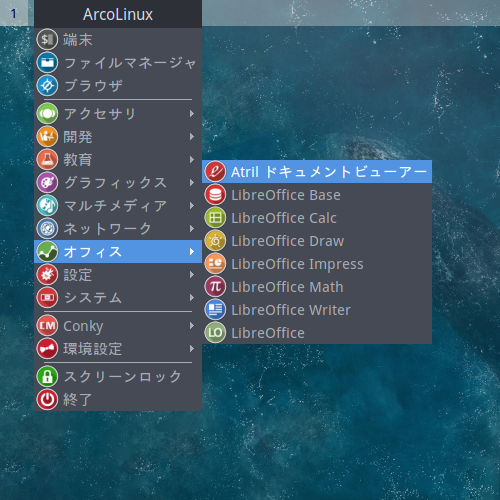Click the システム label text
Screen dimensions: 500x500
pyautogui.click(x=93, y=298)
